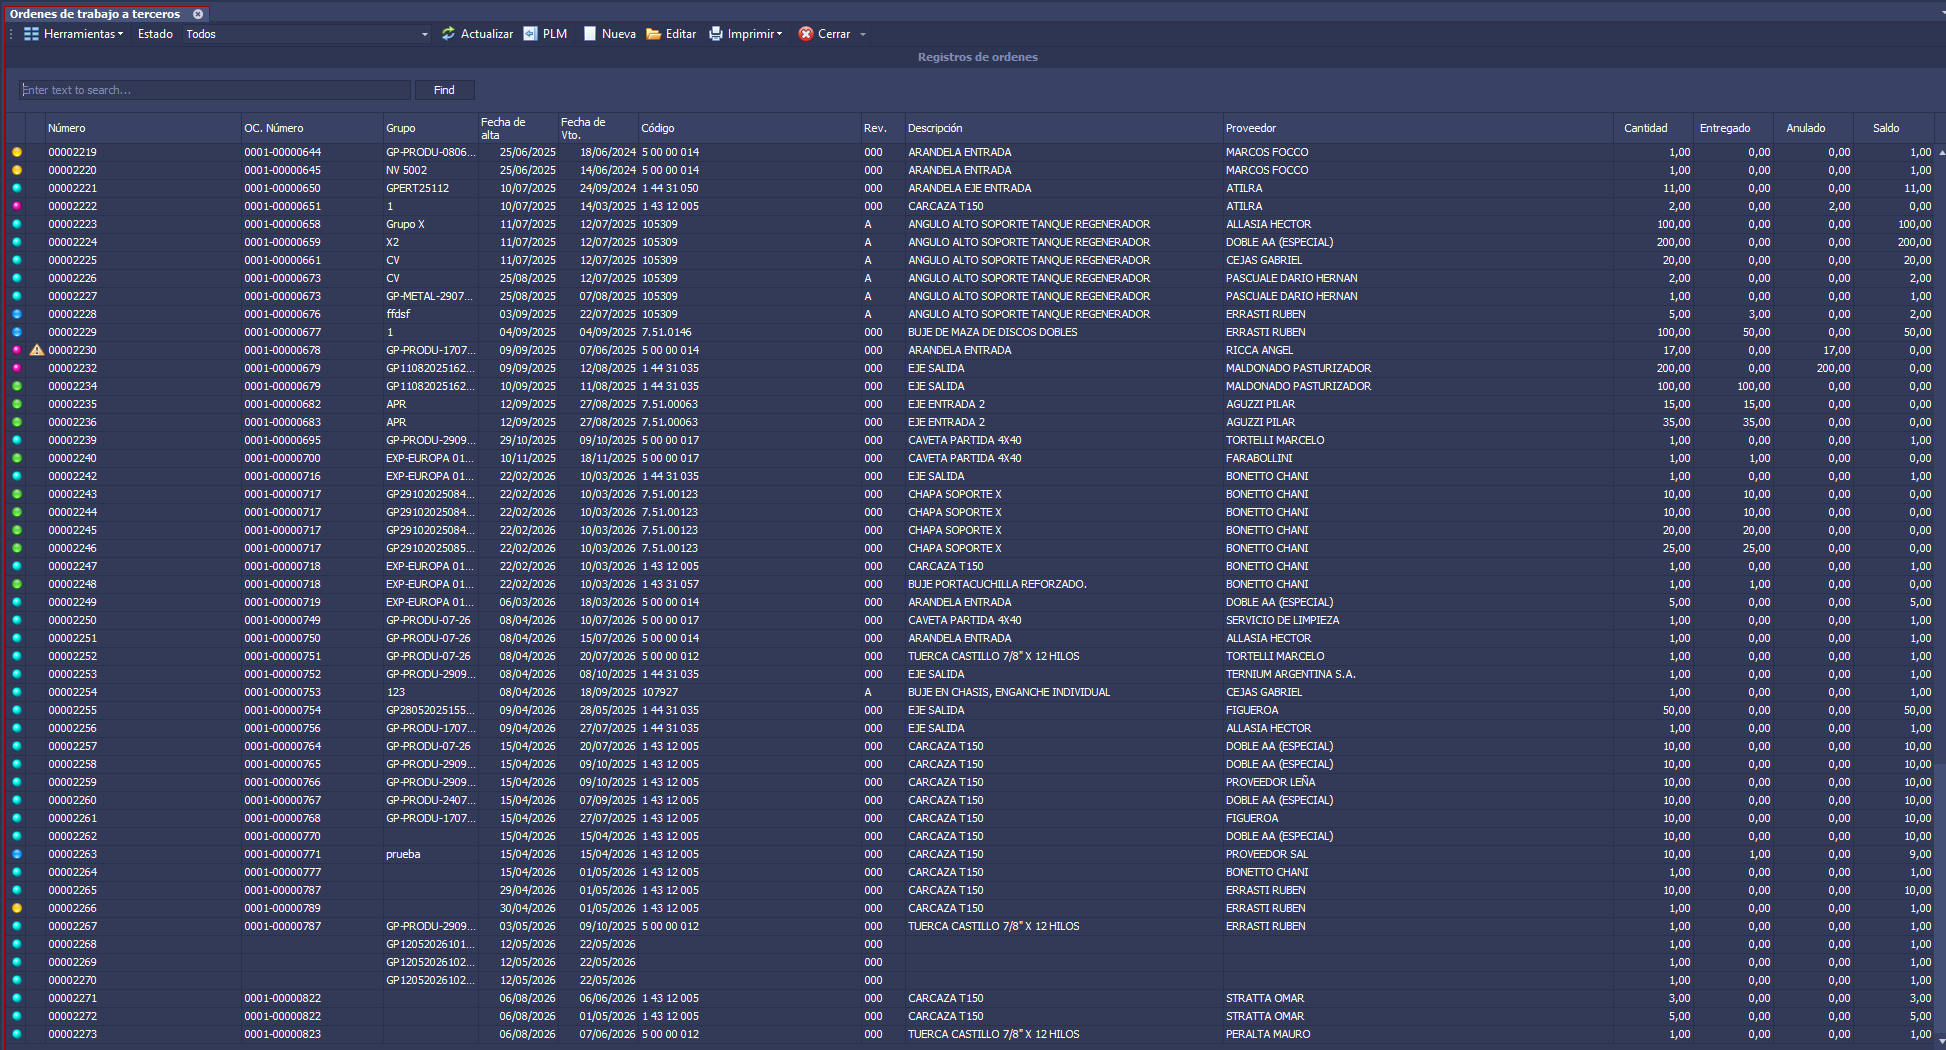Click the warning triangle on order 00002230
The height and width of the screenshot is (1050, 1946).
pos(37,350)
